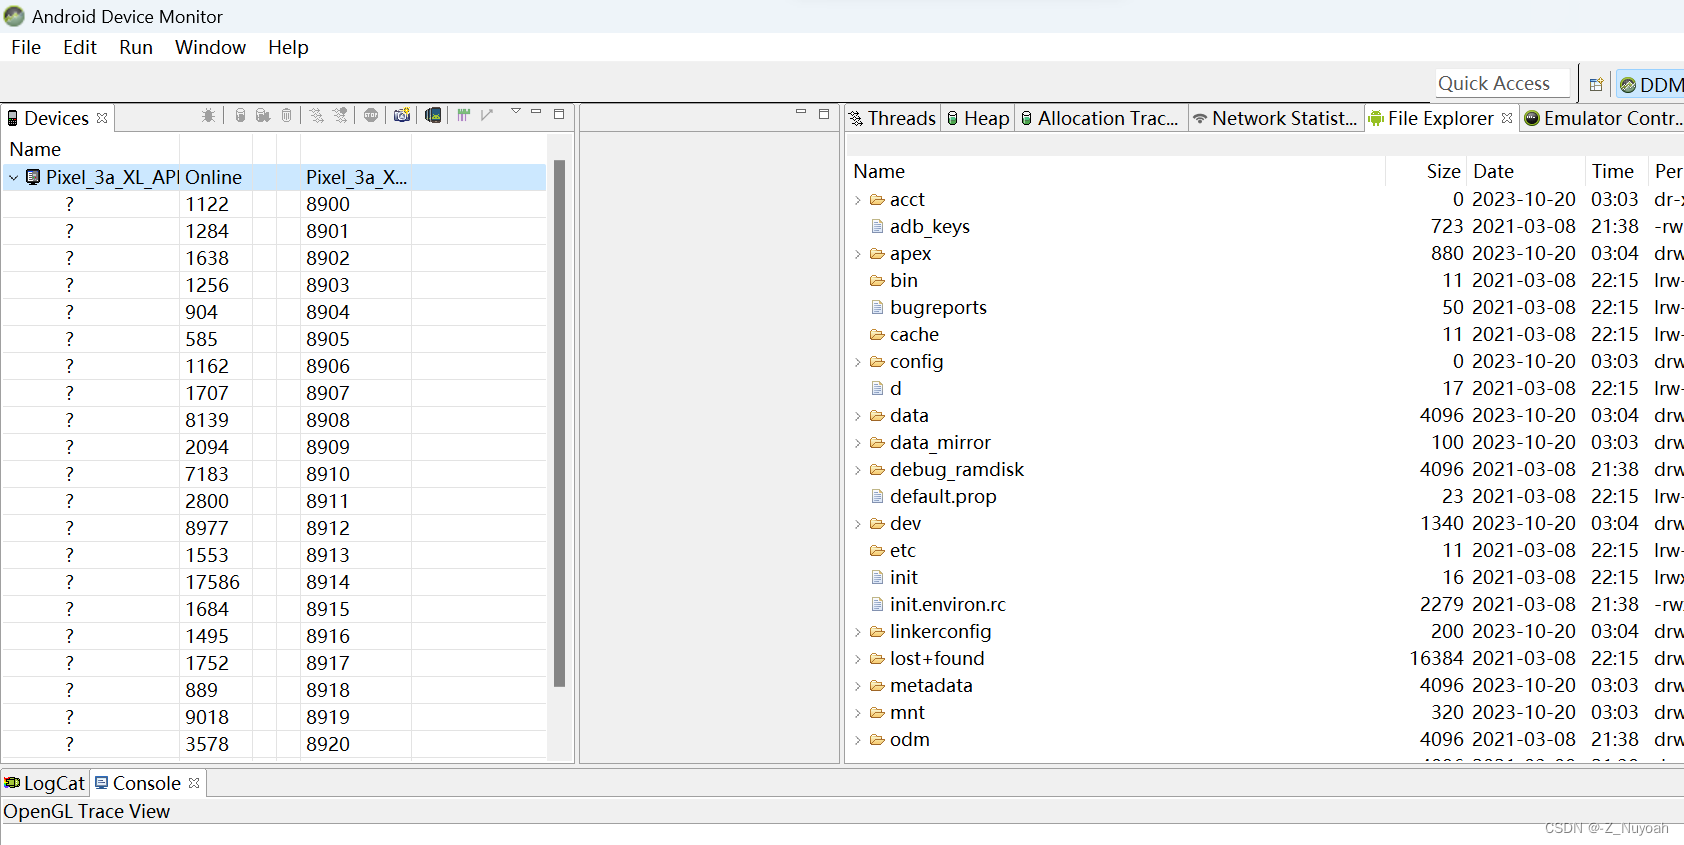This screenshot has height=845, width=1684.
Task: Open the Devices panel view menu triangle
Action: [516, 112]
